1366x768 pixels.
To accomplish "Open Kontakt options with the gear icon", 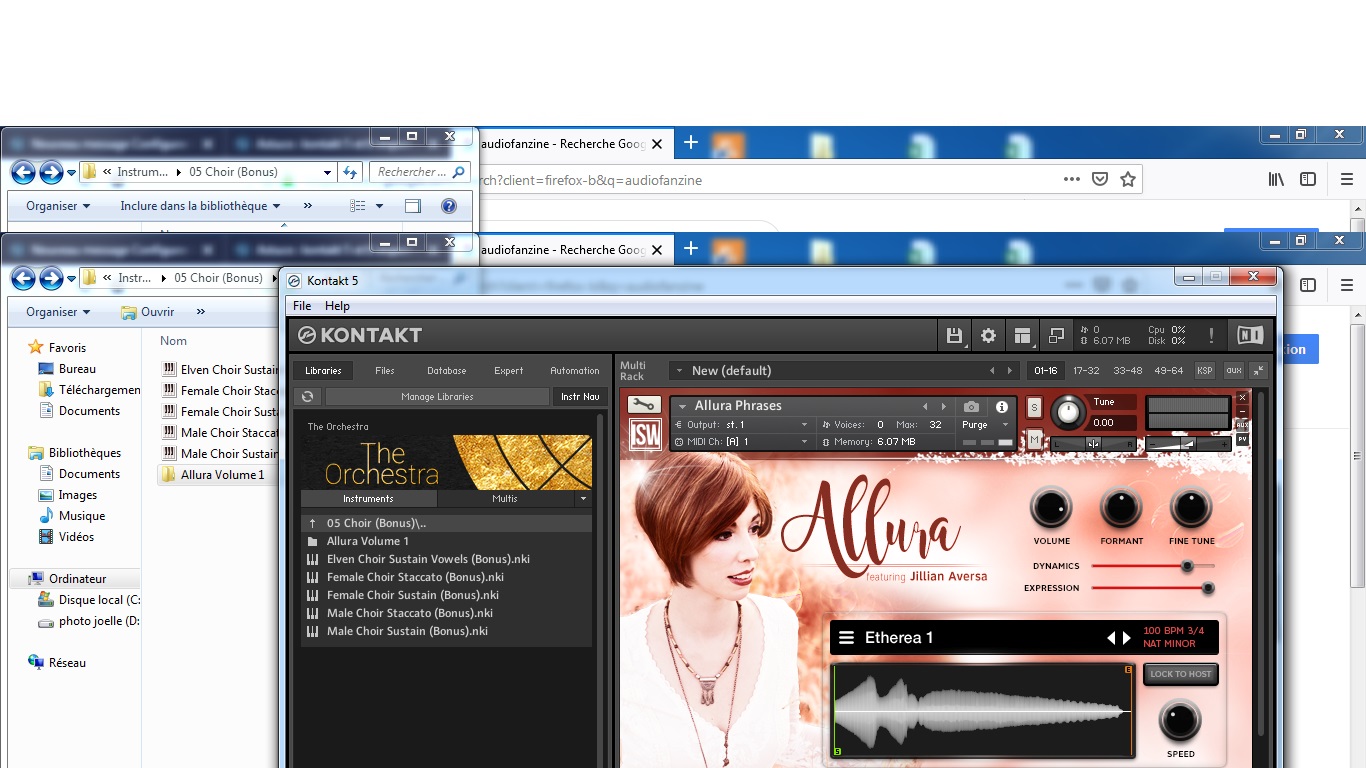I will [988, 336].
